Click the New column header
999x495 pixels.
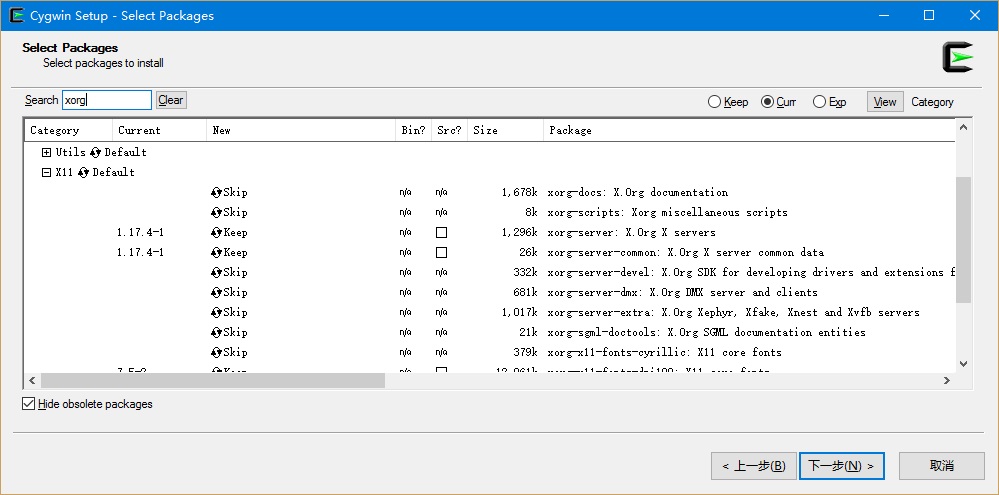[301, 130]
